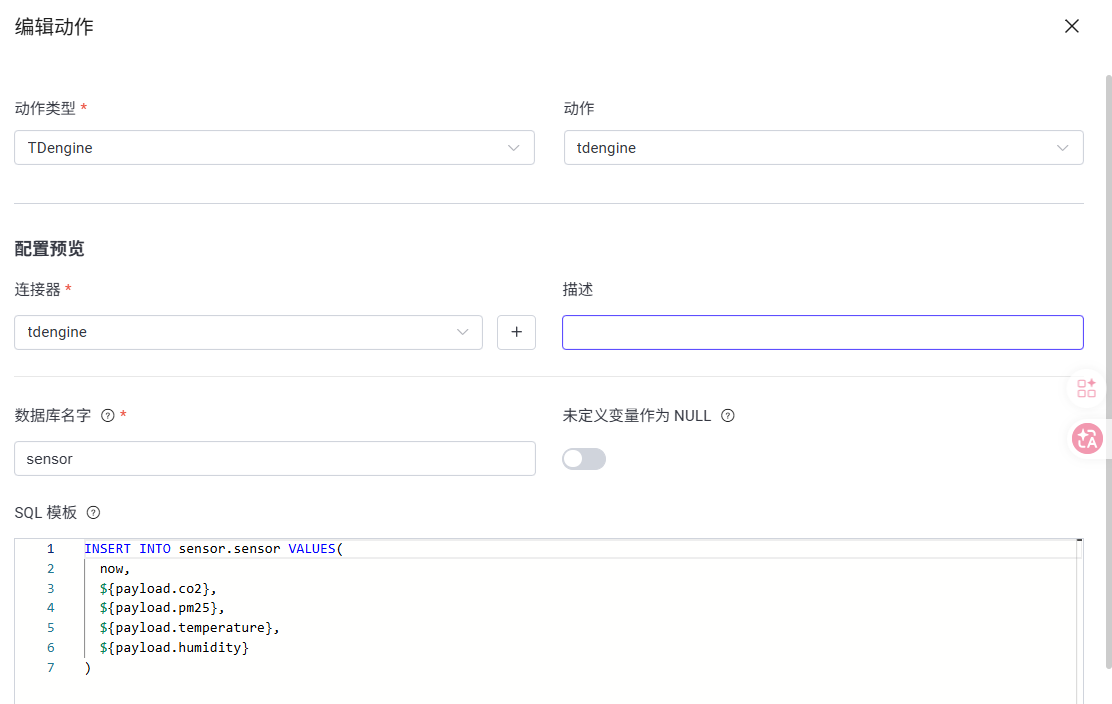This screenshot has height=704, width=1112.
Task: Open the 动作 tdengine dropdown
Action: pyautogui.click(x=823, y=147)
